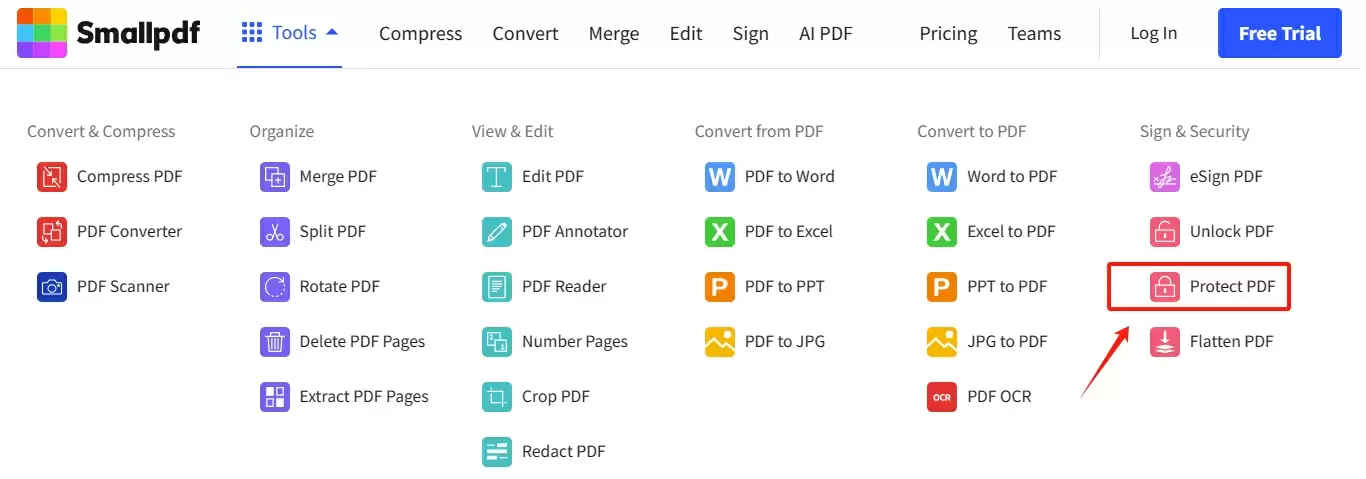Click the Smallpdf logo
The image size is (1366, 479).
point(109,34)
